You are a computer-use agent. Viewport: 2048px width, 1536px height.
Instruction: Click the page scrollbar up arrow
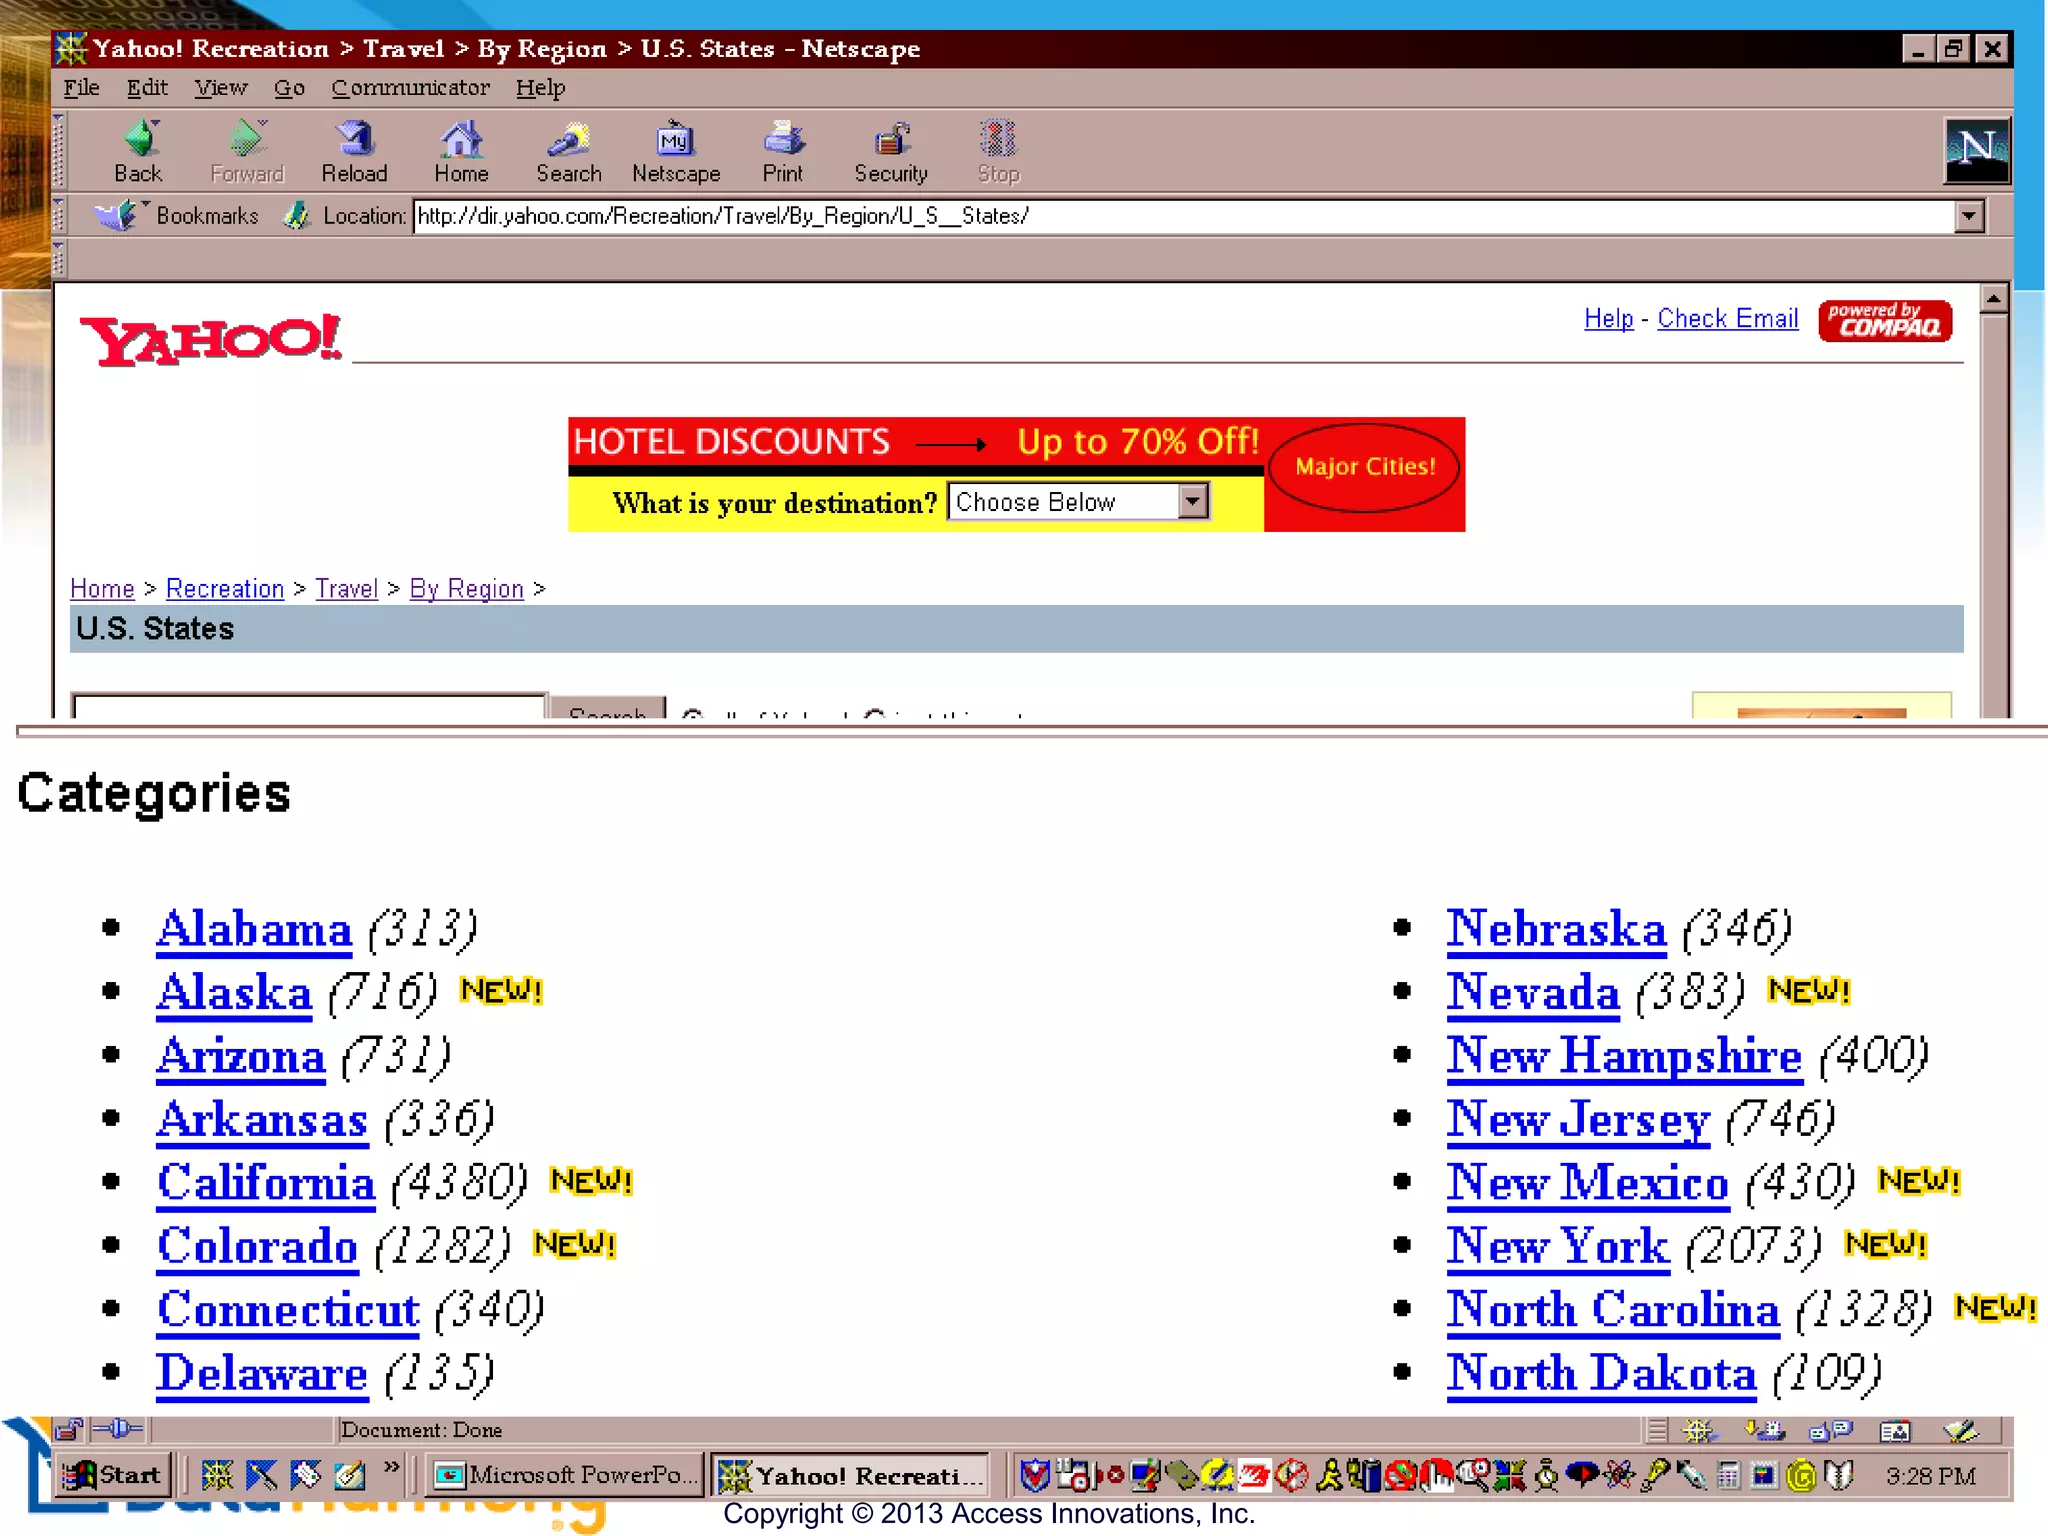(x=1993, y=299)
